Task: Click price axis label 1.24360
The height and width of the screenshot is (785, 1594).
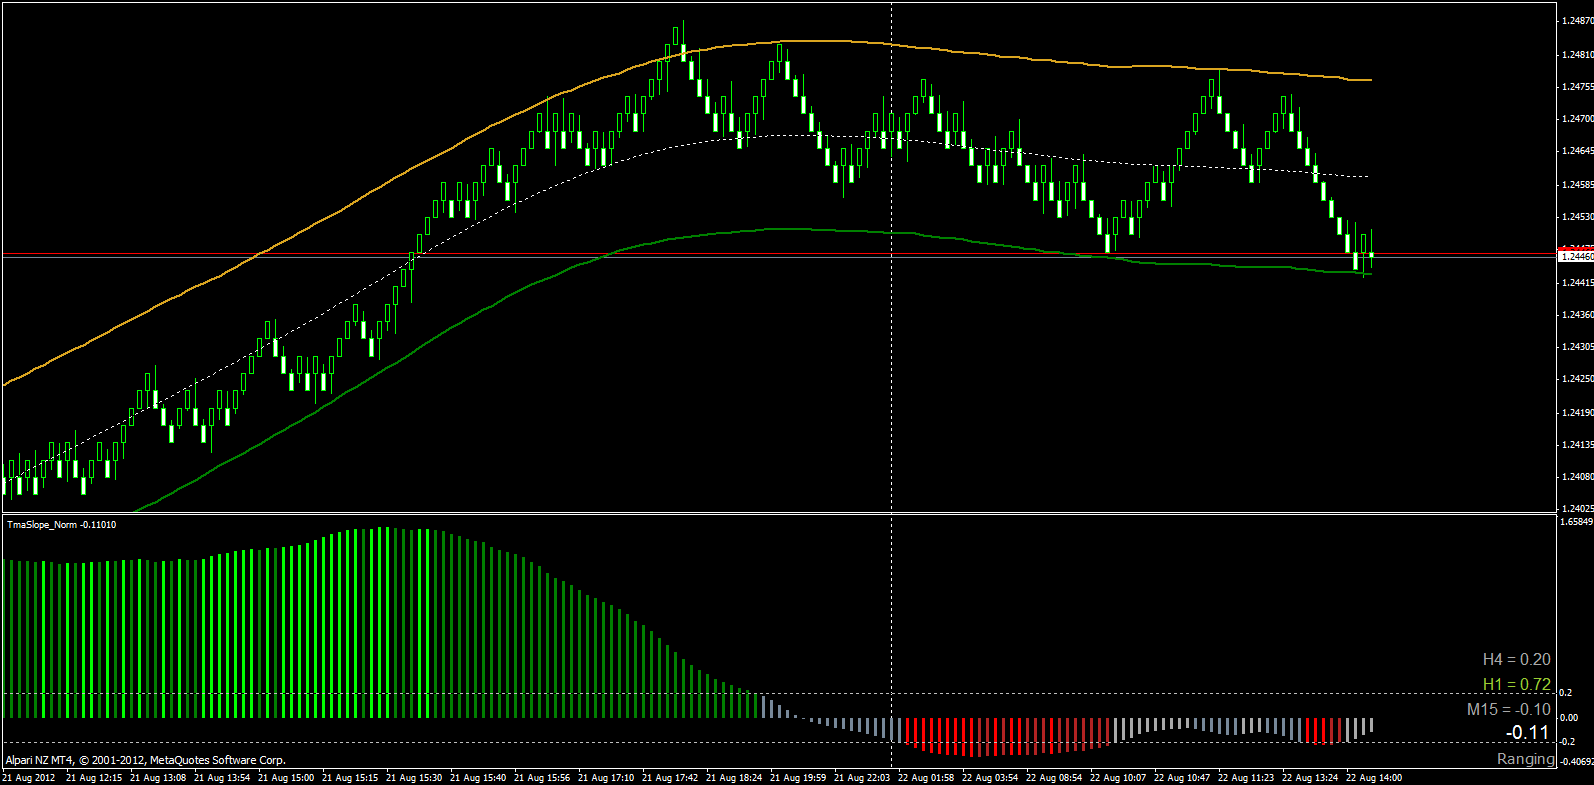Action: coord(1577,314)
